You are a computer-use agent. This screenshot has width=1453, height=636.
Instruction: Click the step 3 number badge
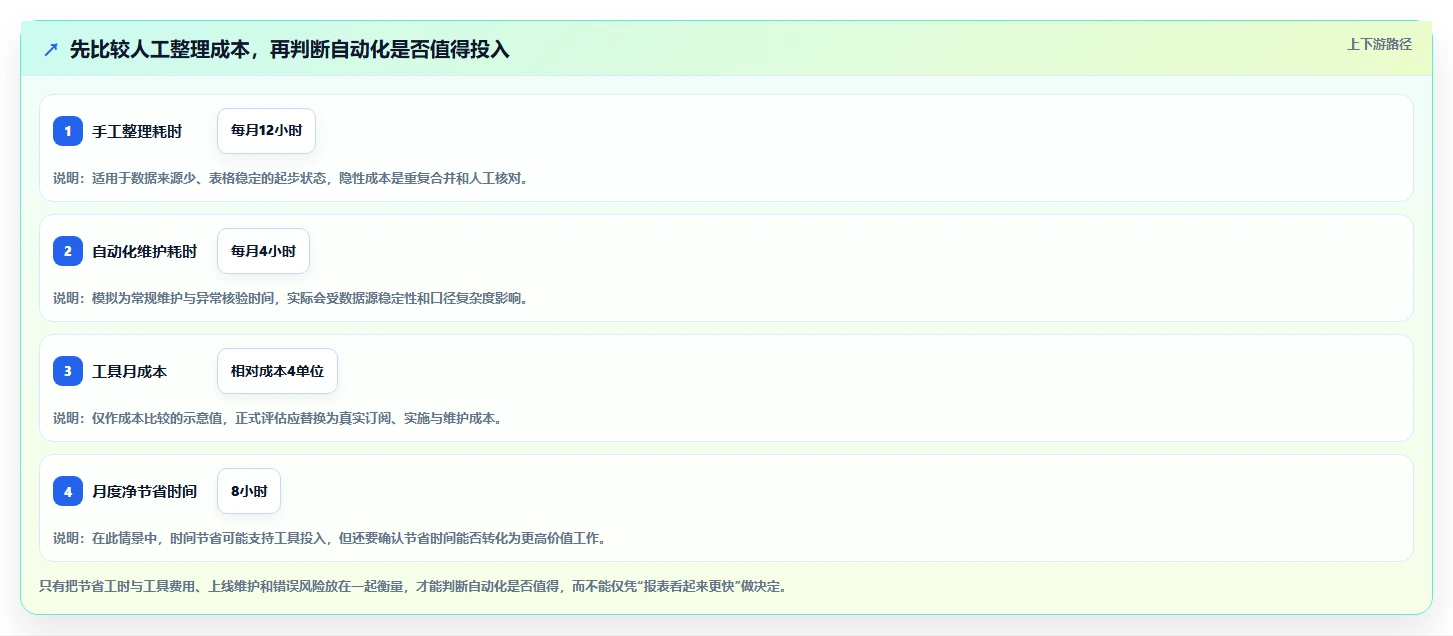click(x=68, y=371)
